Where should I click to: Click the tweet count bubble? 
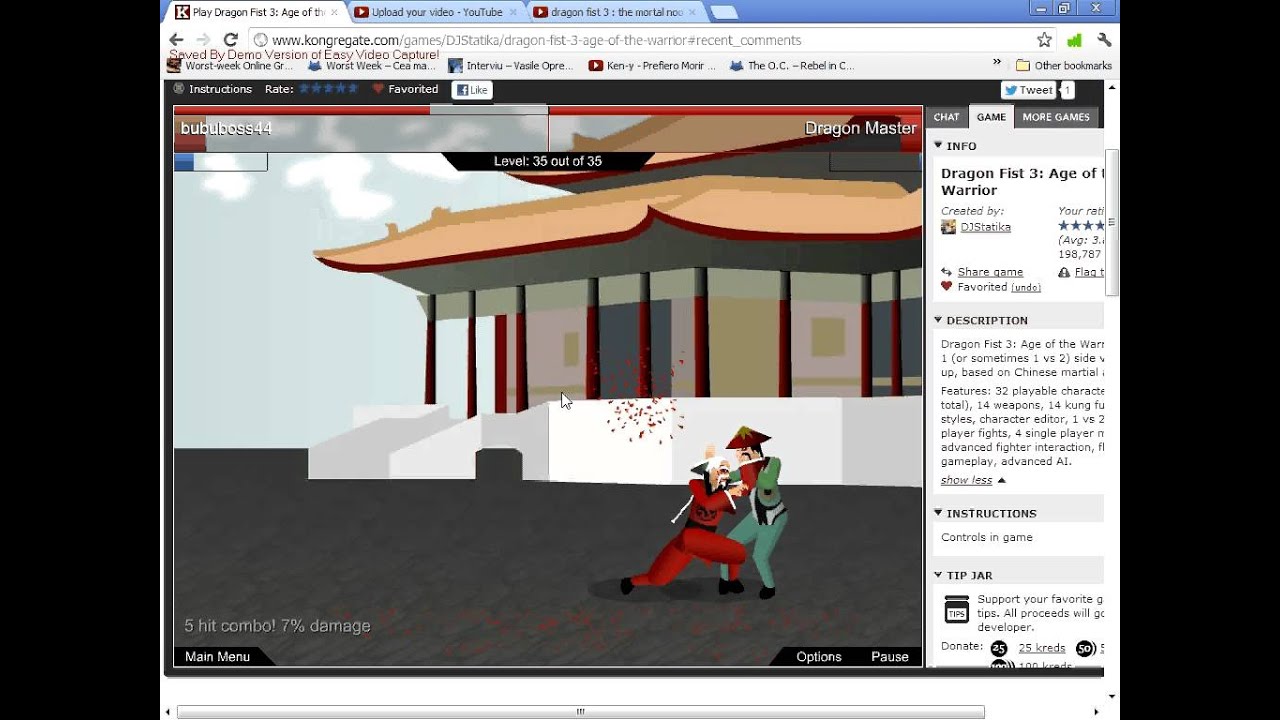pyautogui.click(x=1067, y=90)
